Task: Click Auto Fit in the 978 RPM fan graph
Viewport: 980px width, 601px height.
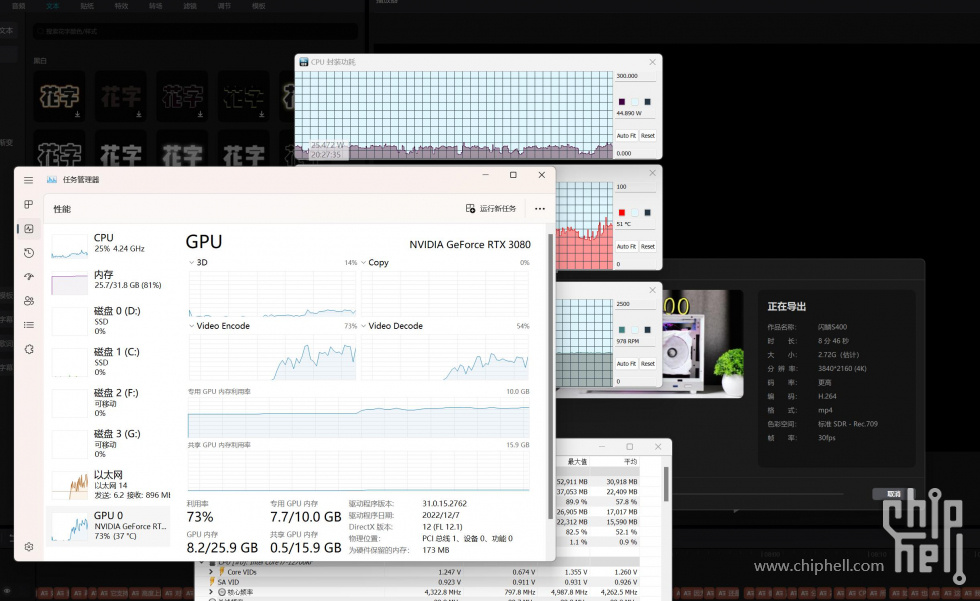Action: coord(626,363)
